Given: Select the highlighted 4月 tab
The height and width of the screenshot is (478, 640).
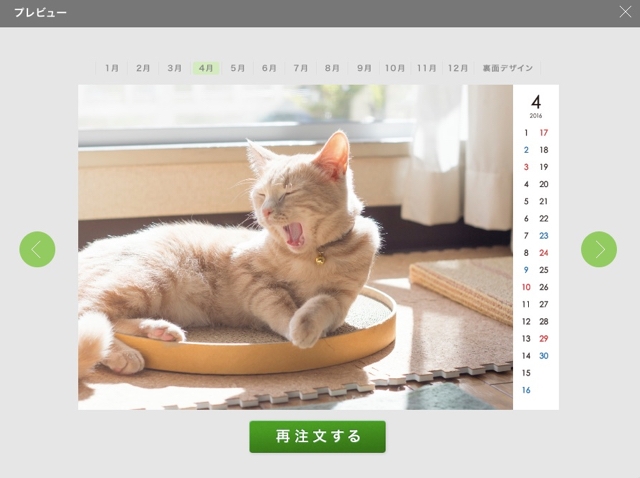Looking at the screenshot, I should click(206, 68).
